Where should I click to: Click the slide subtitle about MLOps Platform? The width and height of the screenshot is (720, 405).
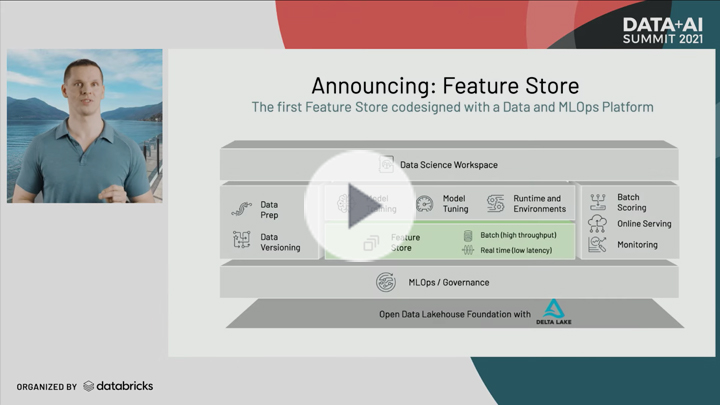(452, 107)
